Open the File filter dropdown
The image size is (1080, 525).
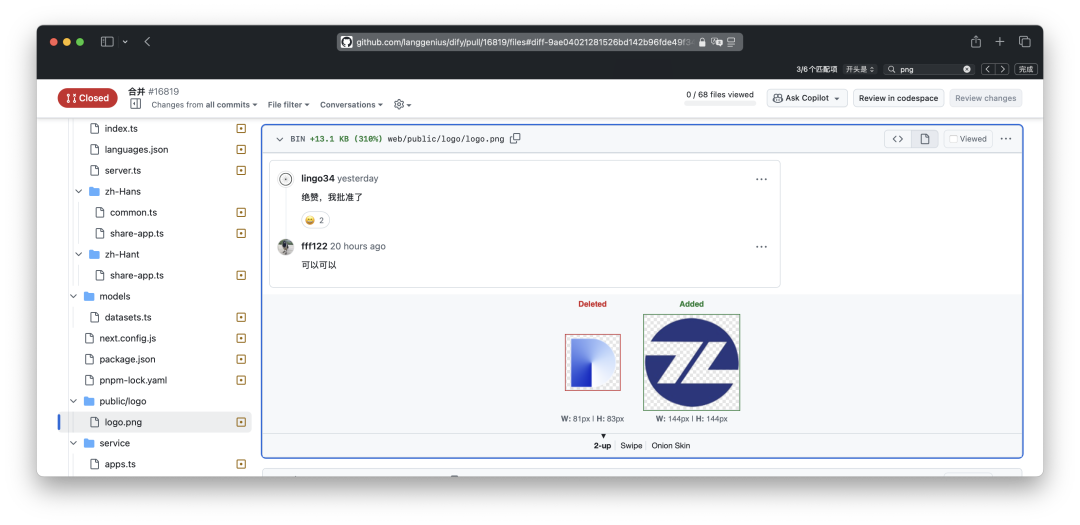click(288, 105)
